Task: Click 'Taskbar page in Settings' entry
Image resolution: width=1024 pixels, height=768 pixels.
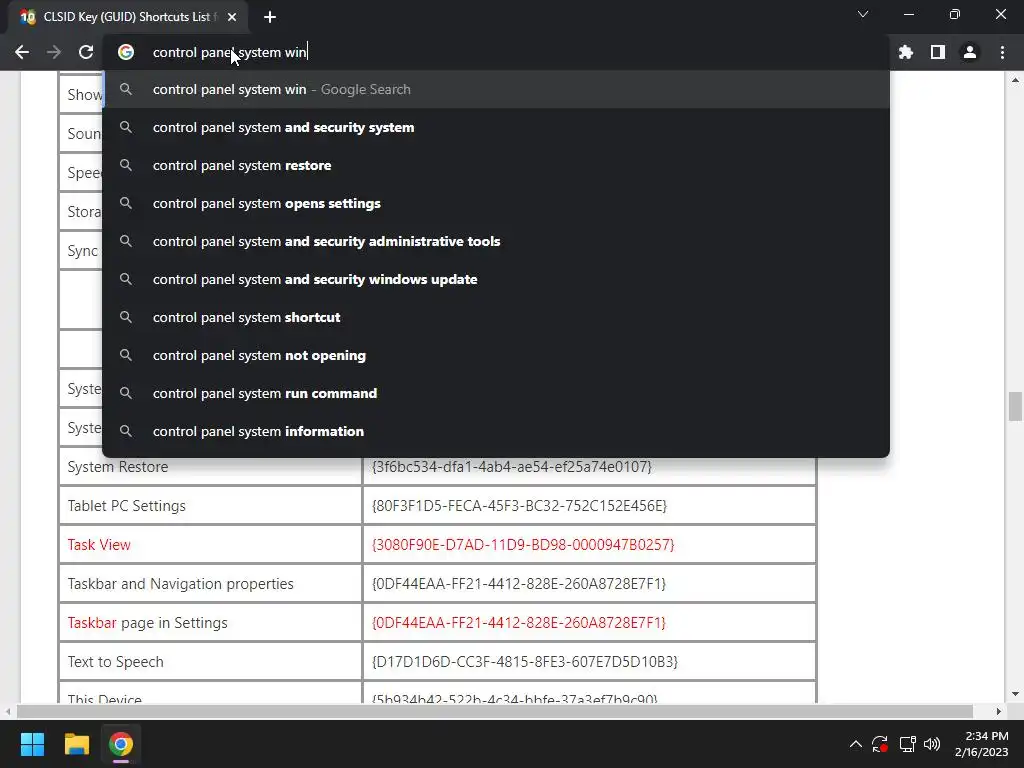Action: [148, 623]
